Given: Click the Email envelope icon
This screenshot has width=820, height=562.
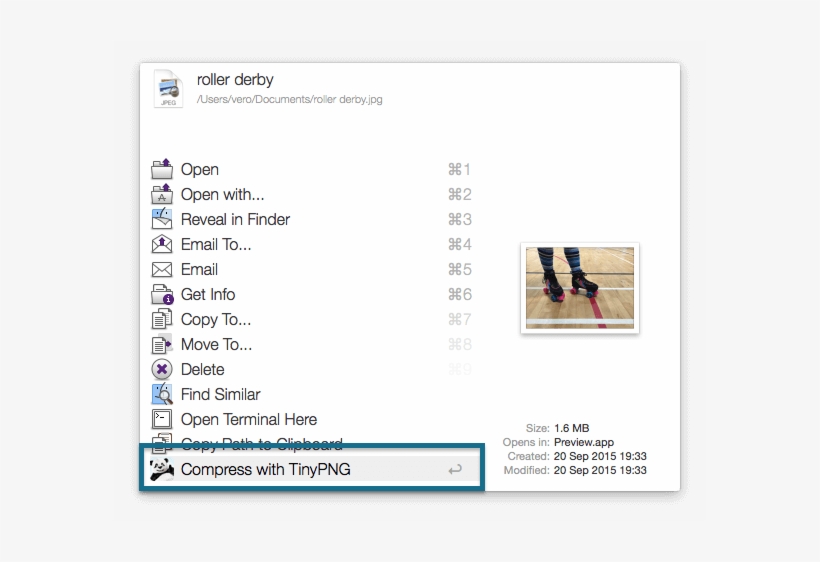Looking at the screenshot, I should [162, 269].
